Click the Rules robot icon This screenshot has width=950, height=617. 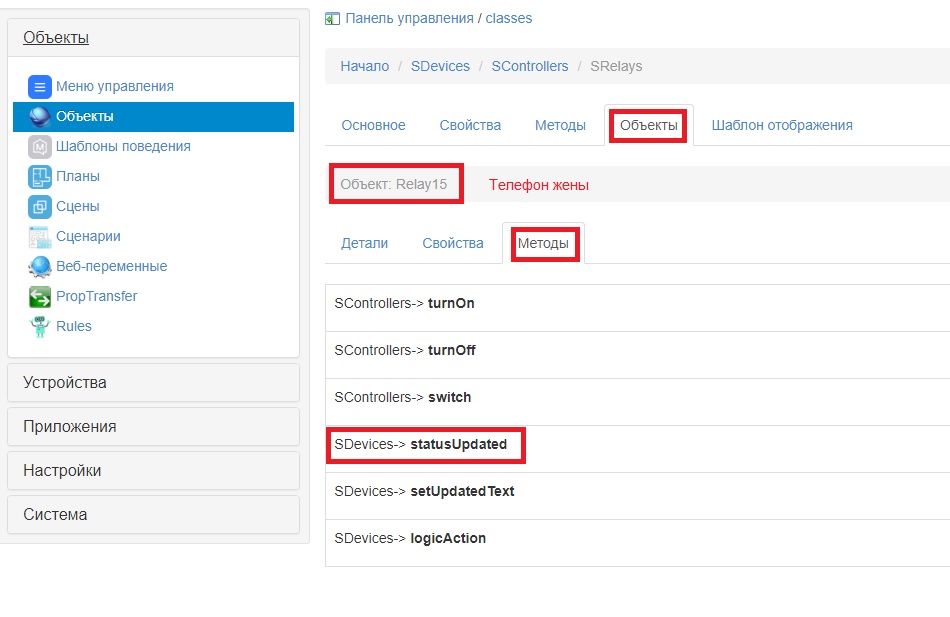pyautogui.click(x=39, y=326)
